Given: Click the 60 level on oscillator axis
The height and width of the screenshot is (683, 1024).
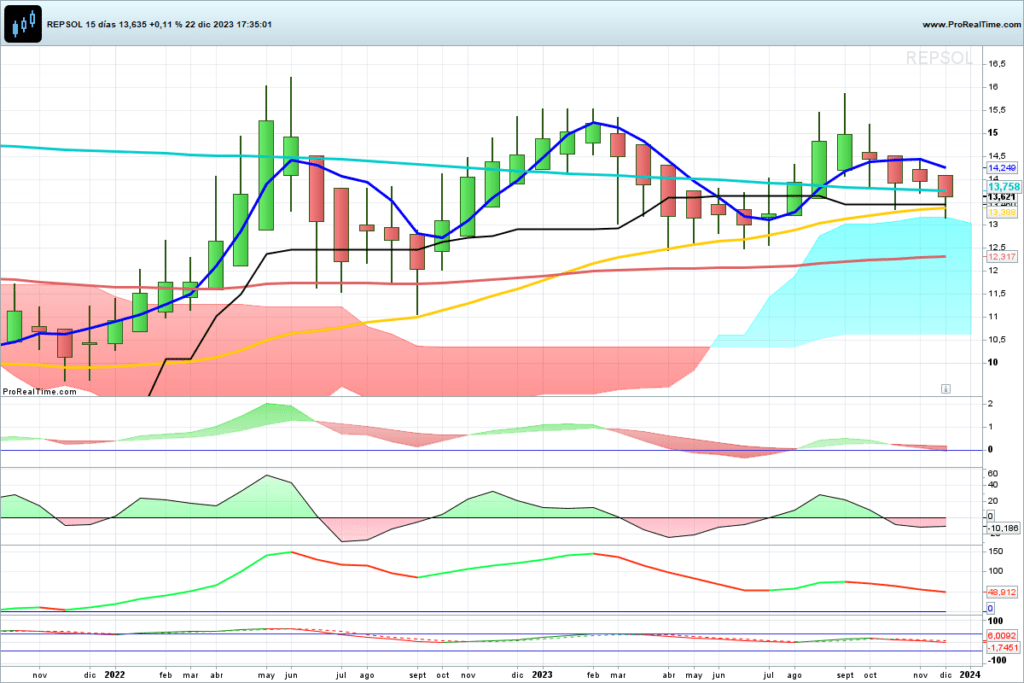Looking at the screenshot, I should (993, 473).
